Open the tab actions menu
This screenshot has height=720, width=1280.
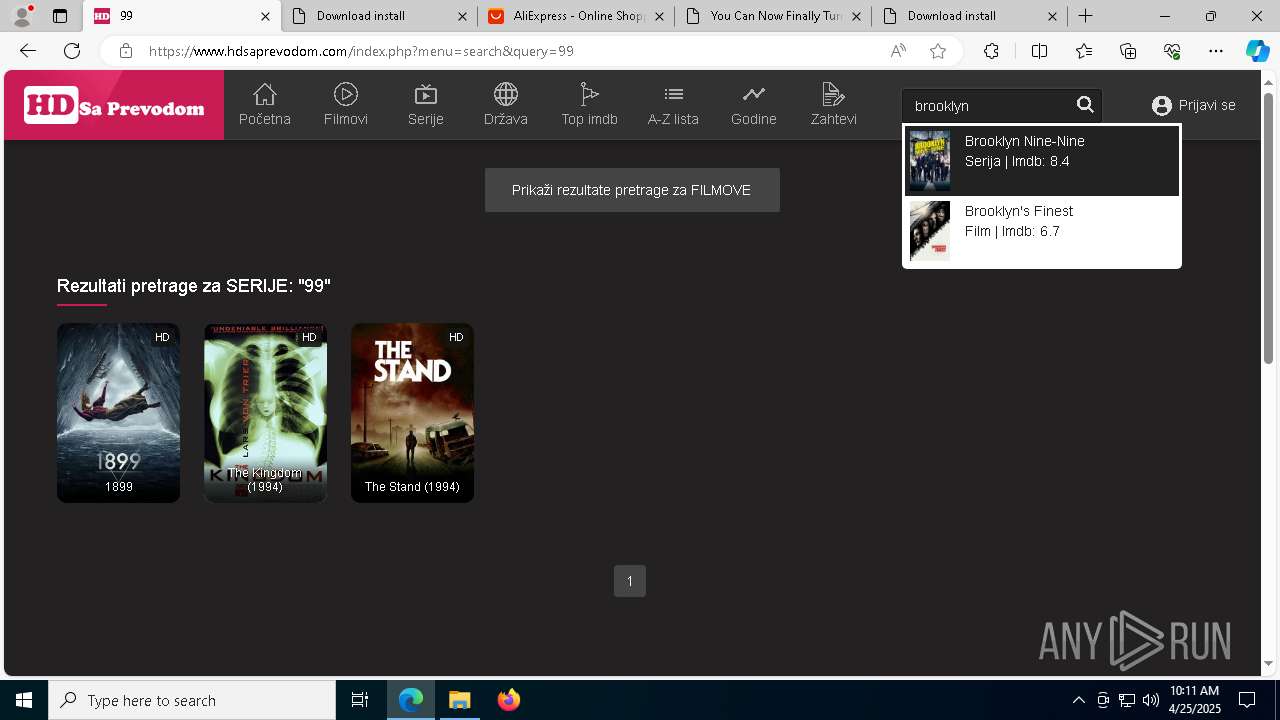pyautogui.click(x=59, y=16)
